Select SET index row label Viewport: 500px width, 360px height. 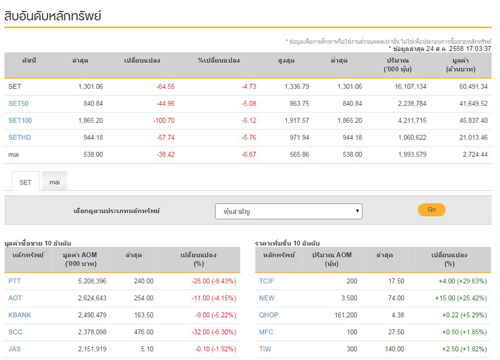(15, 87)
